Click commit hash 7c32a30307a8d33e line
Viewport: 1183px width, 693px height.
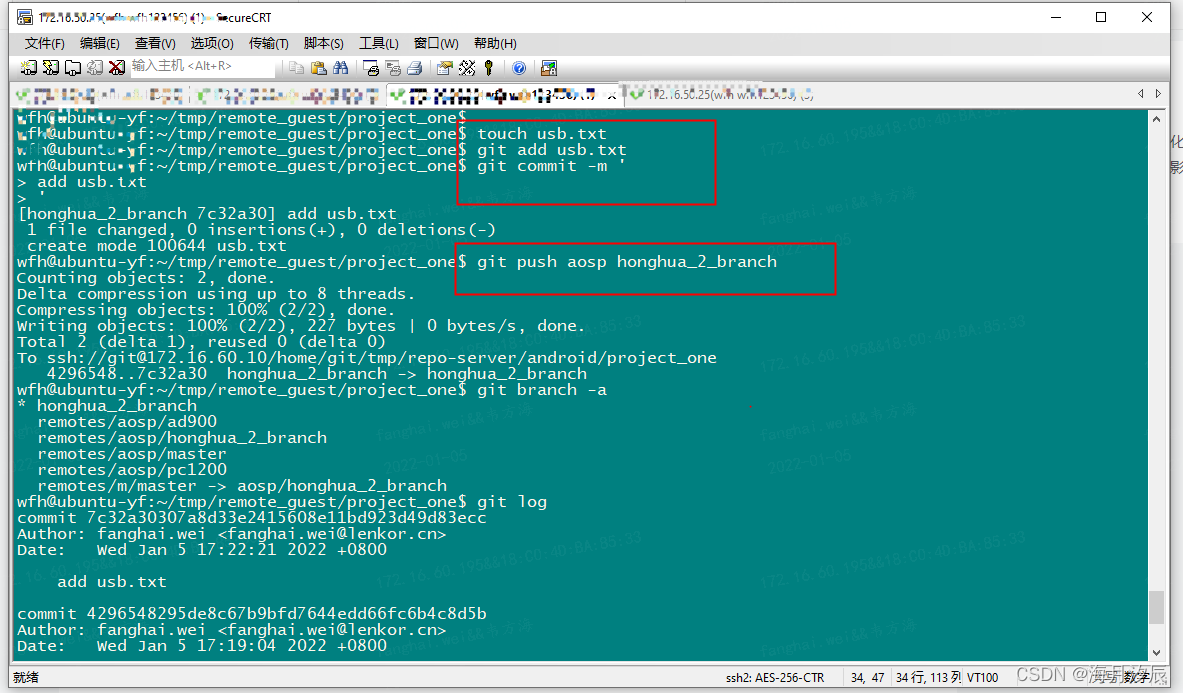(x=251, y=518)
